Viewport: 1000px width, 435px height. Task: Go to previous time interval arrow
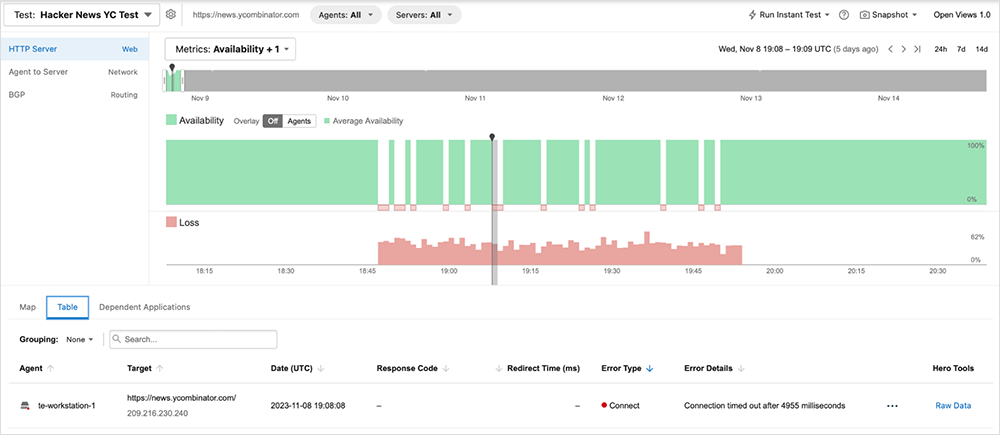pos(890,49)
